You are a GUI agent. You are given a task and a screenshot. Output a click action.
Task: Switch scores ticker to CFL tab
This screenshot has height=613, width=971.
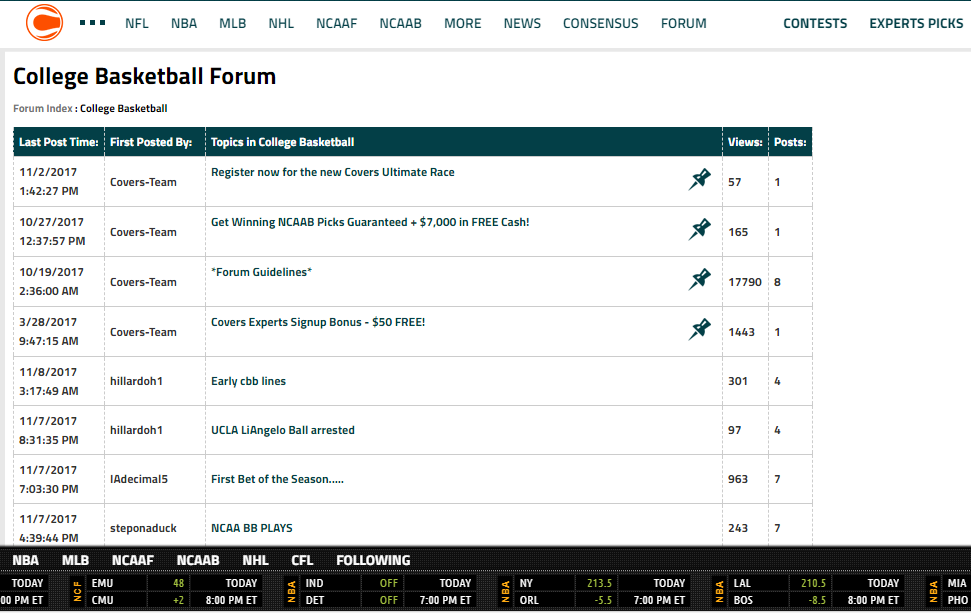tap(302, 560)
